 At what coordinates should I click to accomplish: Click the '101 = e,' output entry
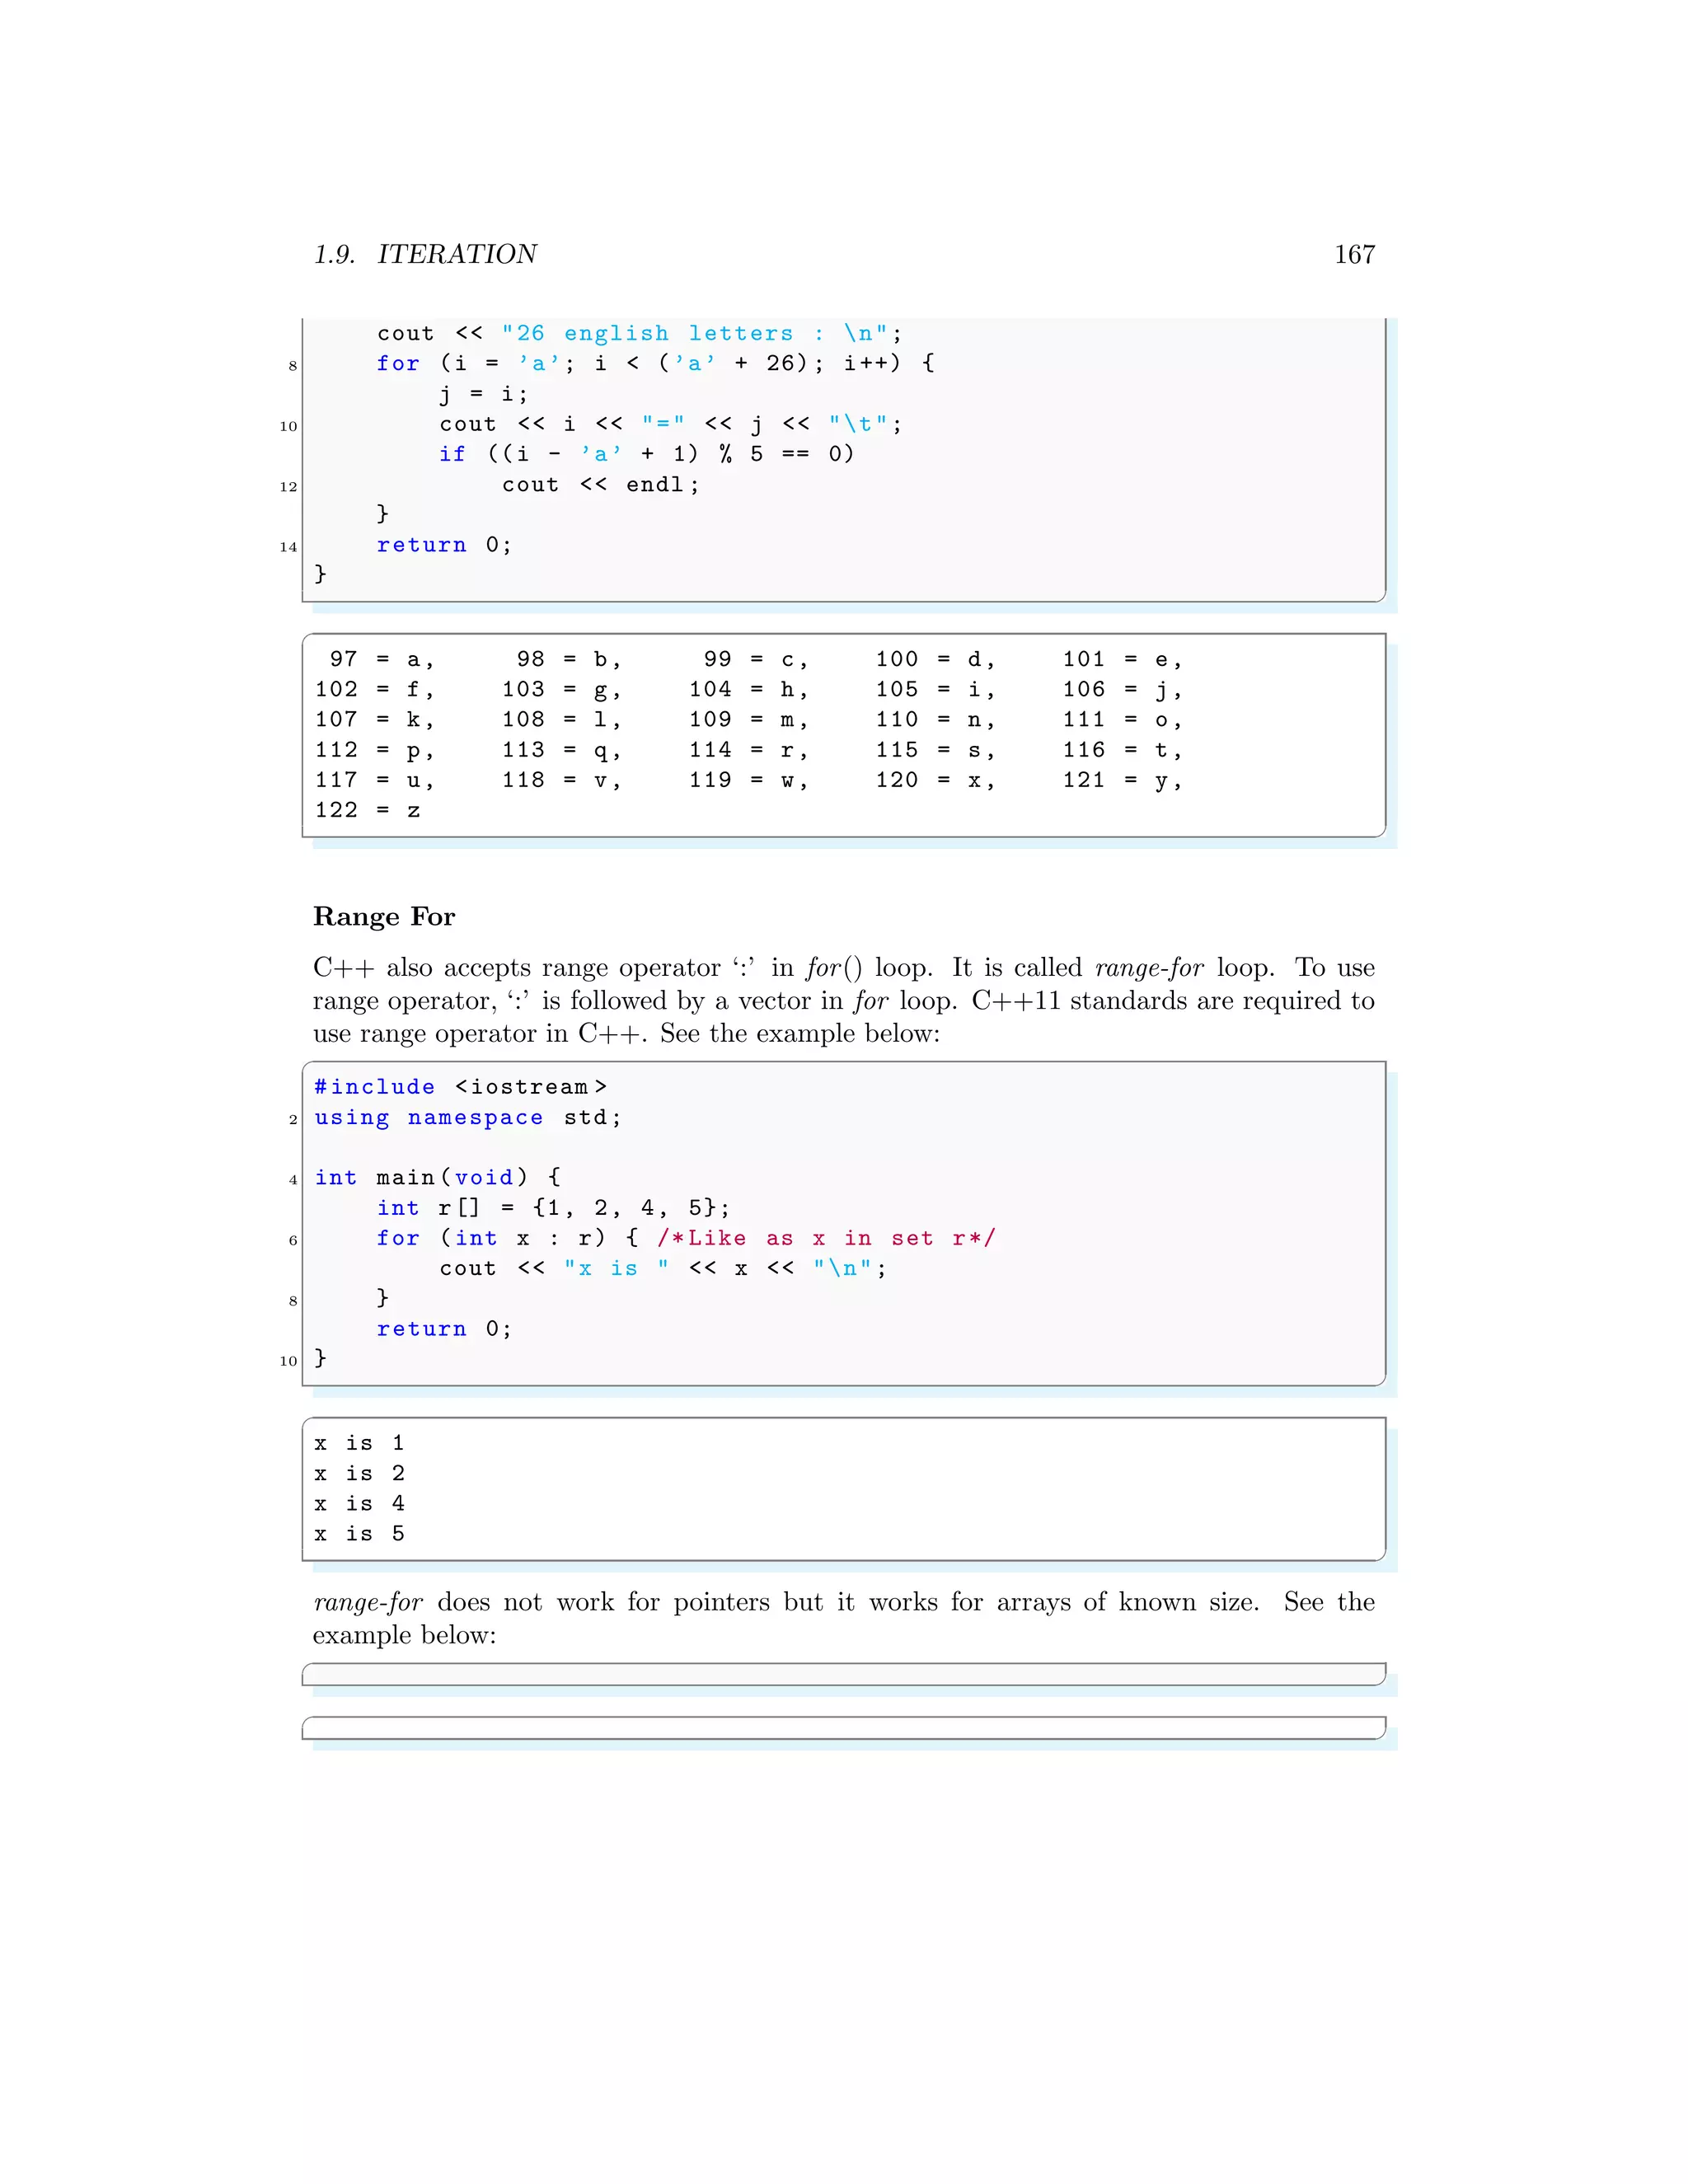click(x=1122, y=659)
